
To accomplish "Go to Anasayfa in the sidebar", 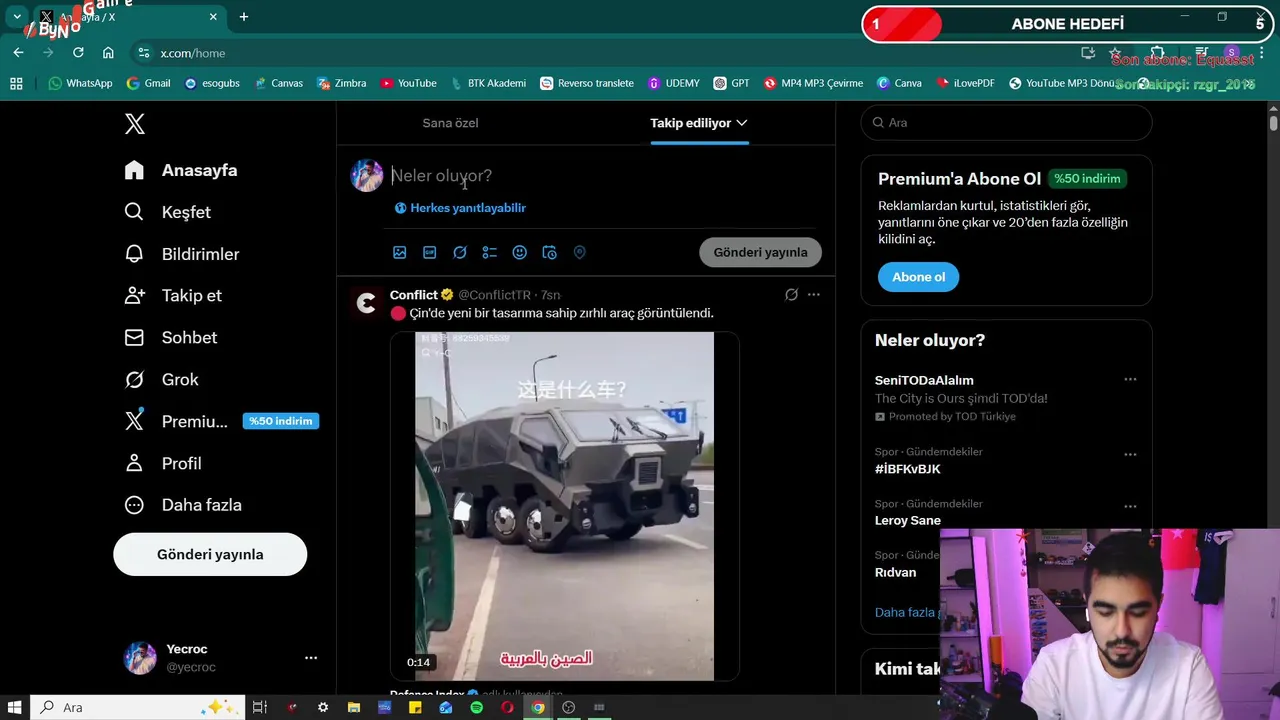I will 181,170.
